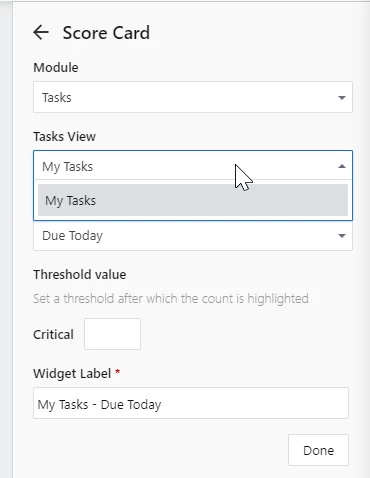Focus the Critical threshold input box
Image resolution: width=370 pixels, height=478 pixels.
tap(112, 334)
